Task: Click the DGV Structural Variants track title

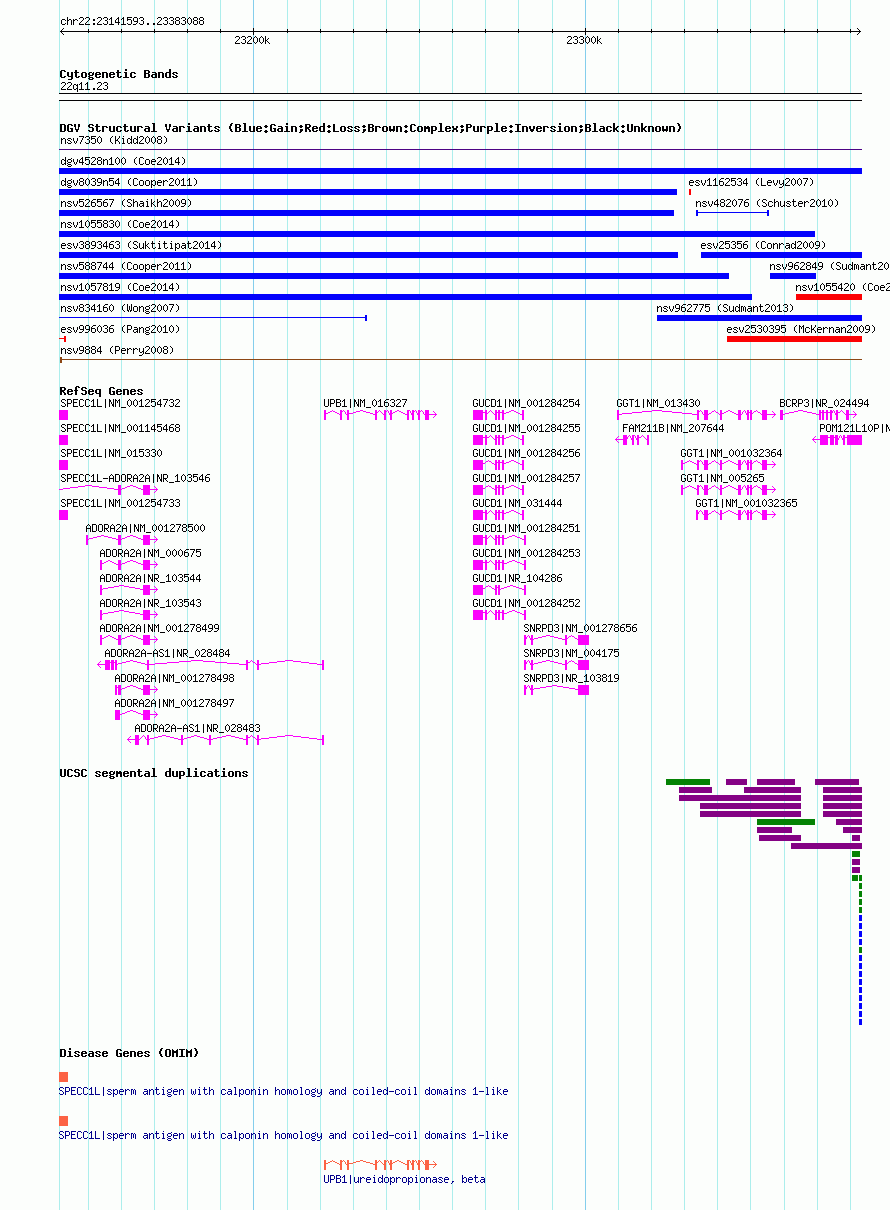Action: click(x=370, y=128)
